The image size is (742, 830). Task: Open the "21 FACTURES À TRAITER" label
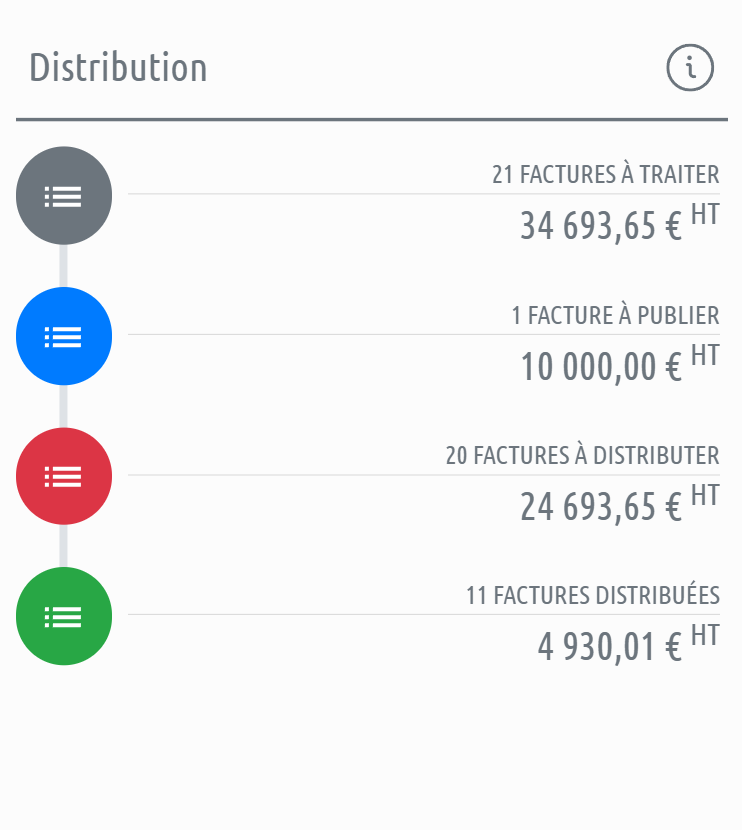pyautogui.click(x=605, y=175)
